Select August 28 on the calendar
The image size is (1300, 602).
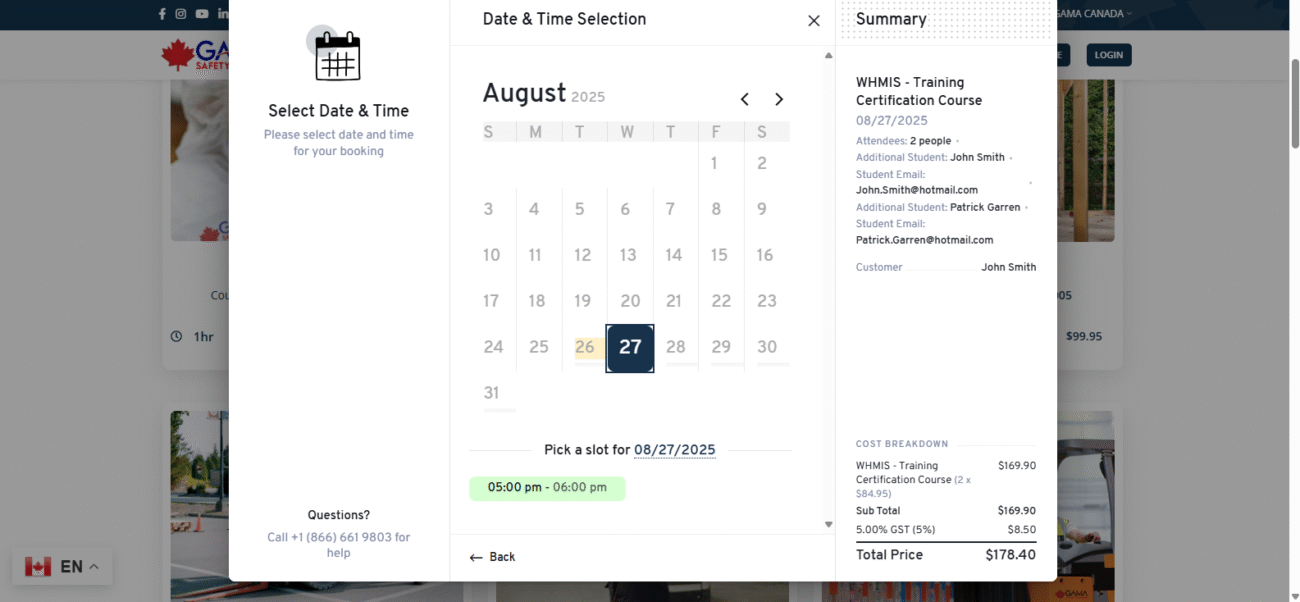coord(676,347)
